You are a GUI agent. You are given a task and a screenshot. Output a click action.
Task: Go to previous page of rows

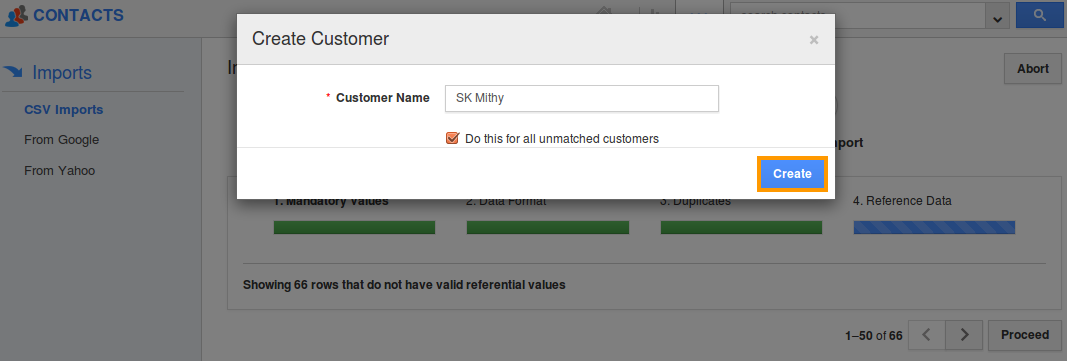click(926, 334)
